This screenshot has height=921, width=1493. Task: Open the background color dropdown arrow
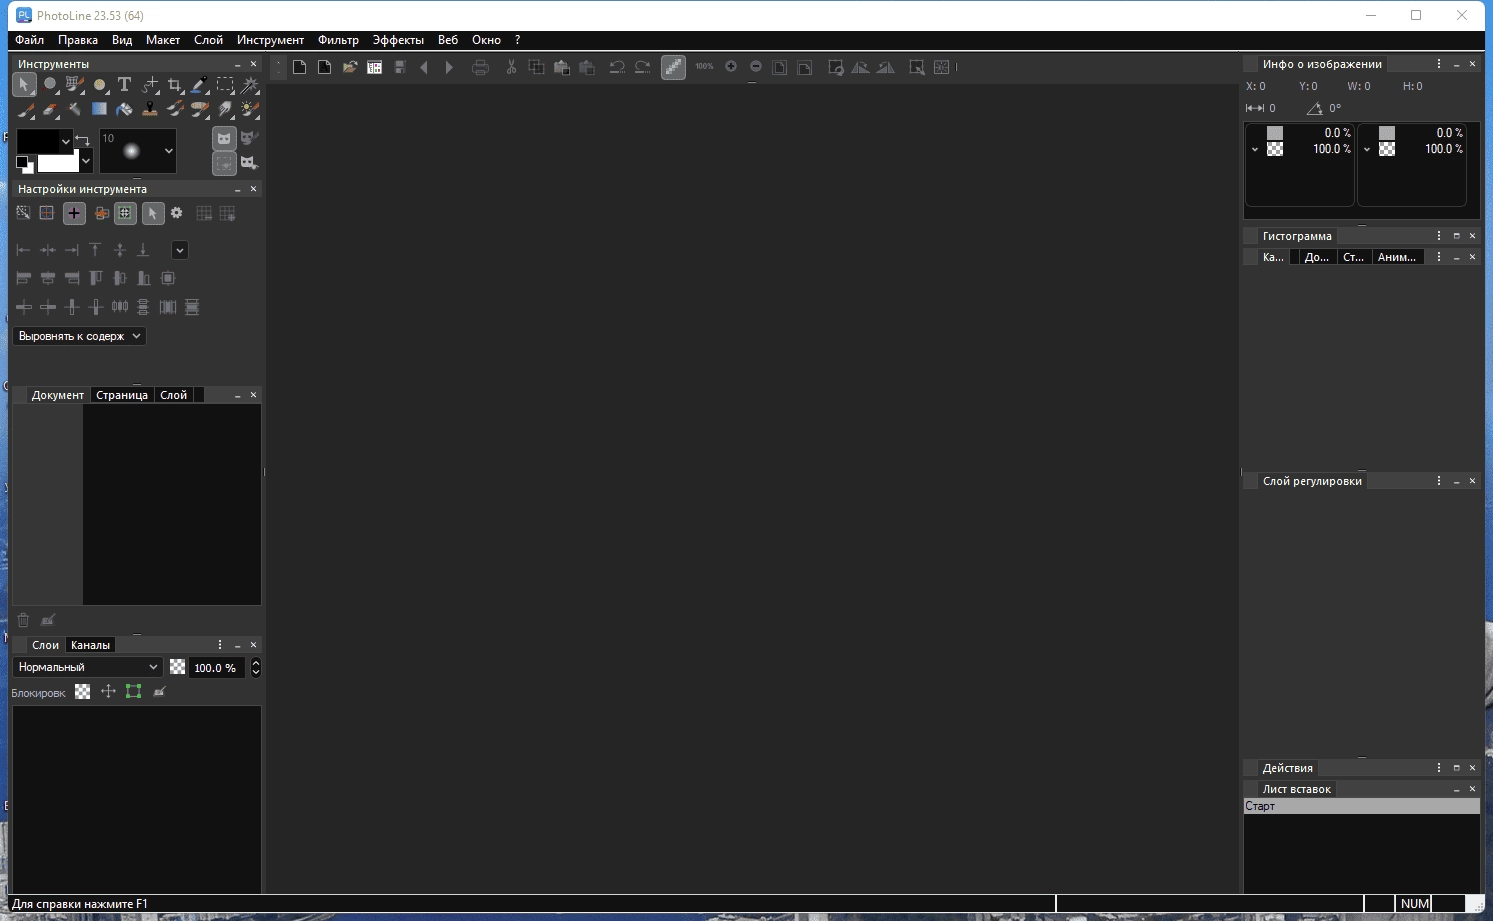click(86, 161)
